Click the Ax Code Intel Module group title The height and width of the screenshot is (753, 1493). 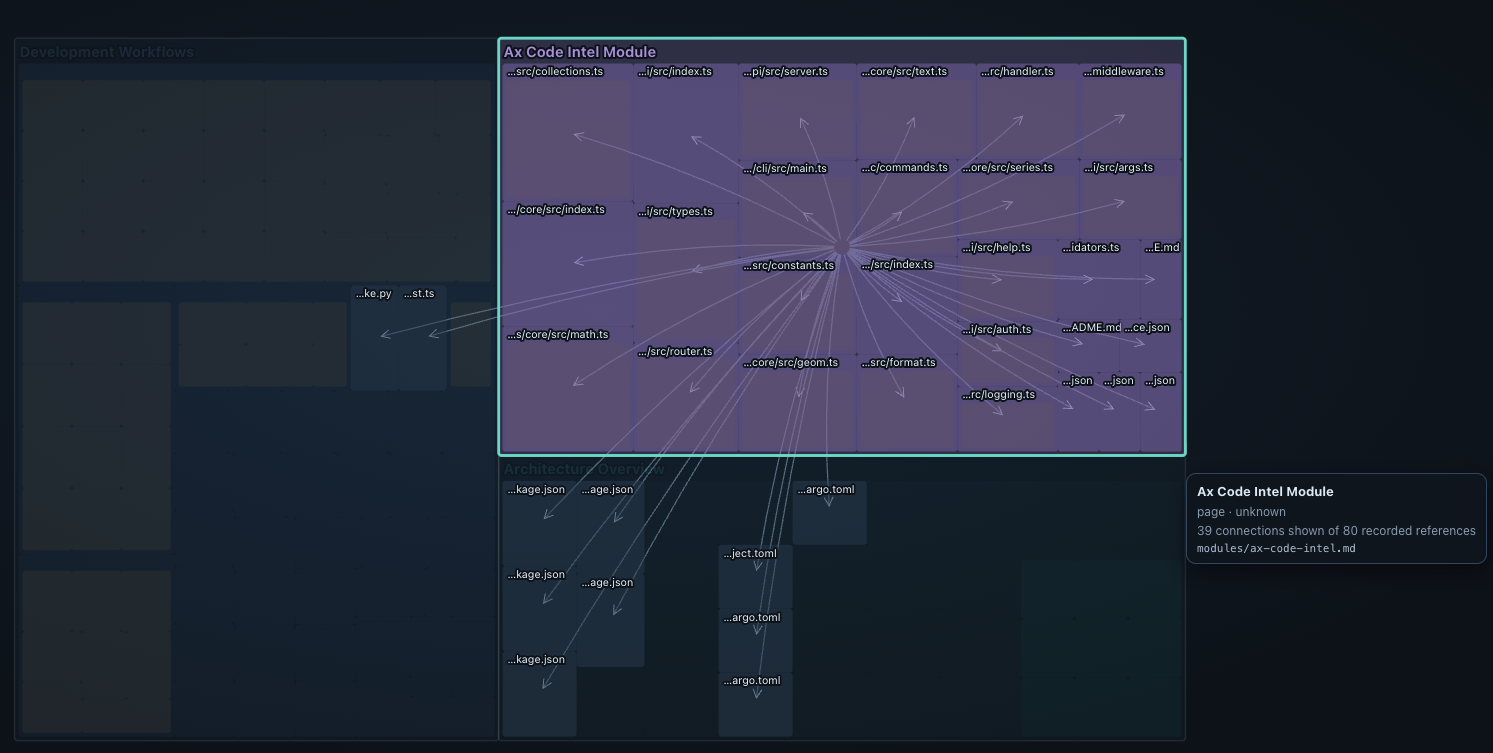(580, 52)
